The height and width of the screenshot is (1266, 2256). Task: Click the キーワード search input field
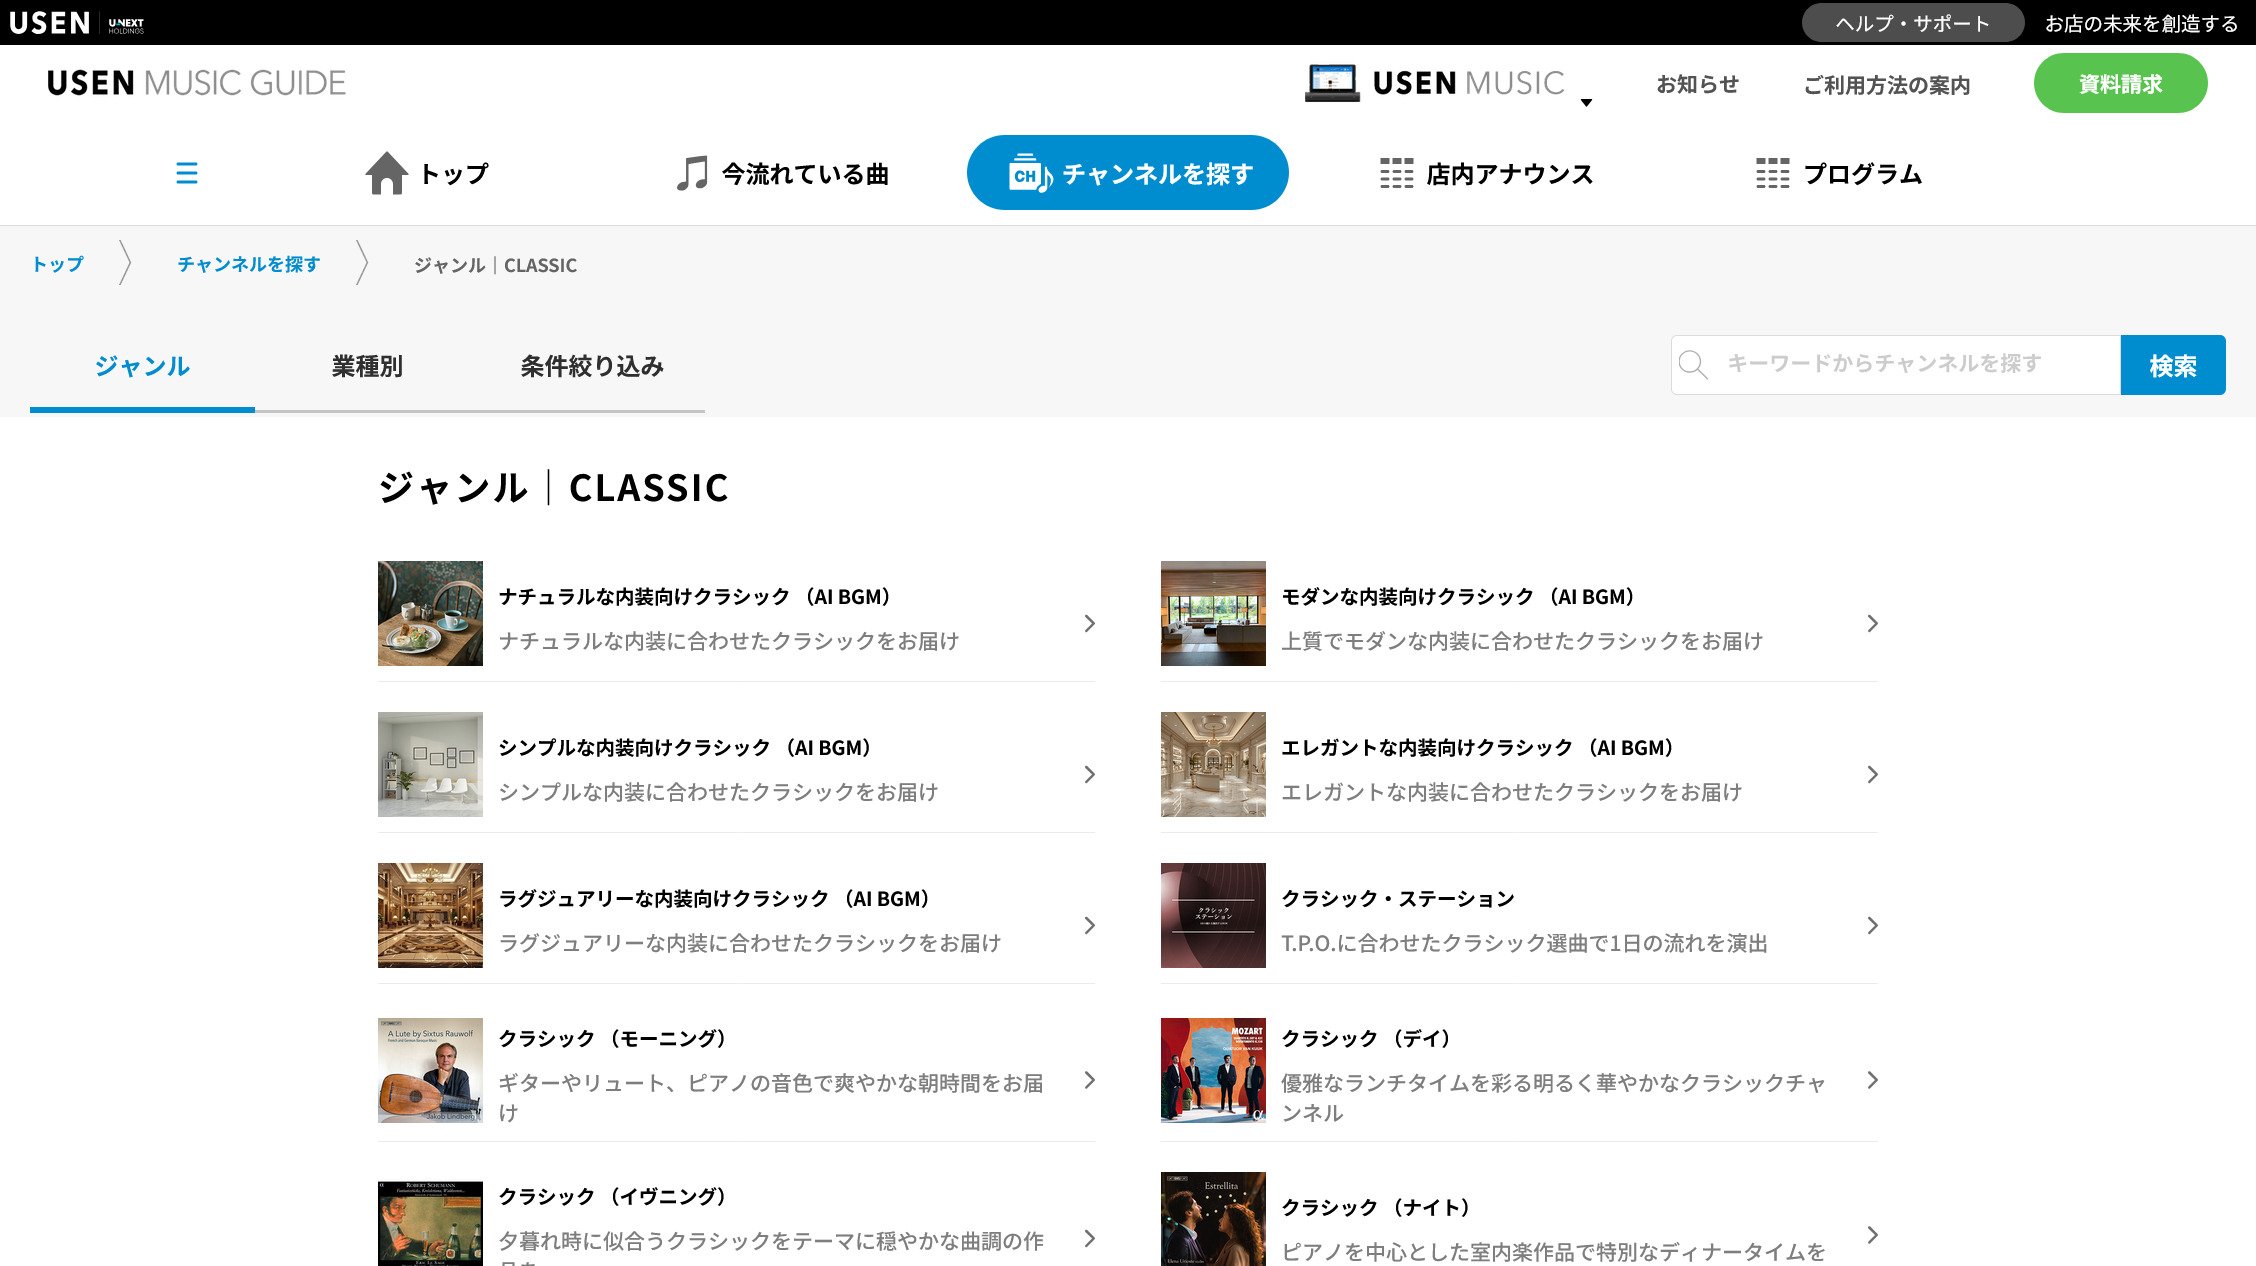1896,365
